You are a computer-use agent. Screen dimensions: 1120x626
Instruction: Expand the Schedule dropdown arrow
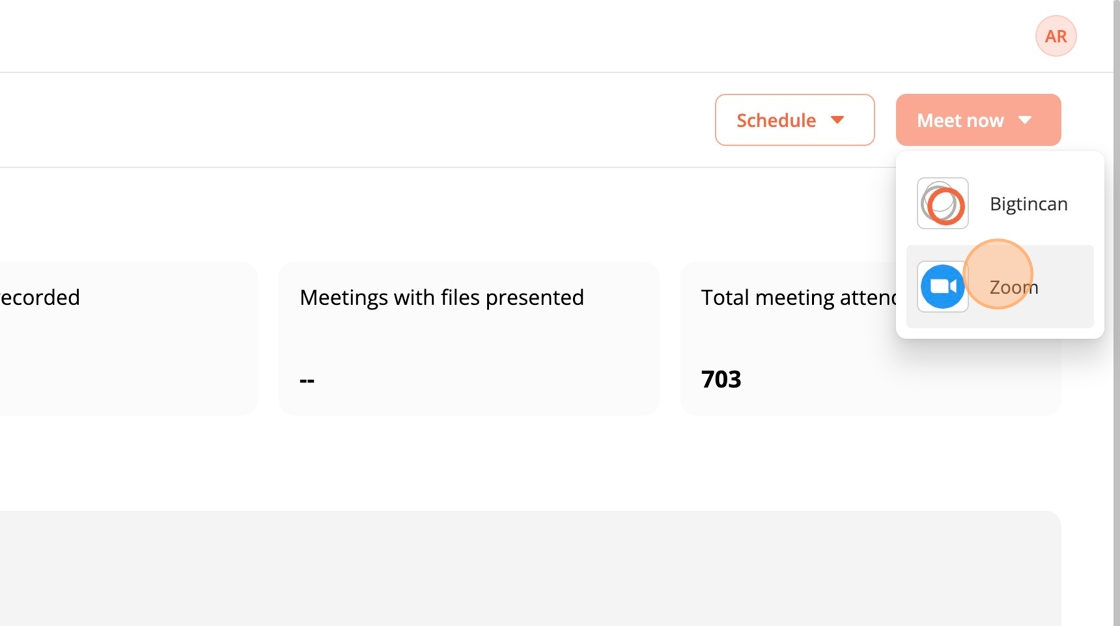coord(838,120)
